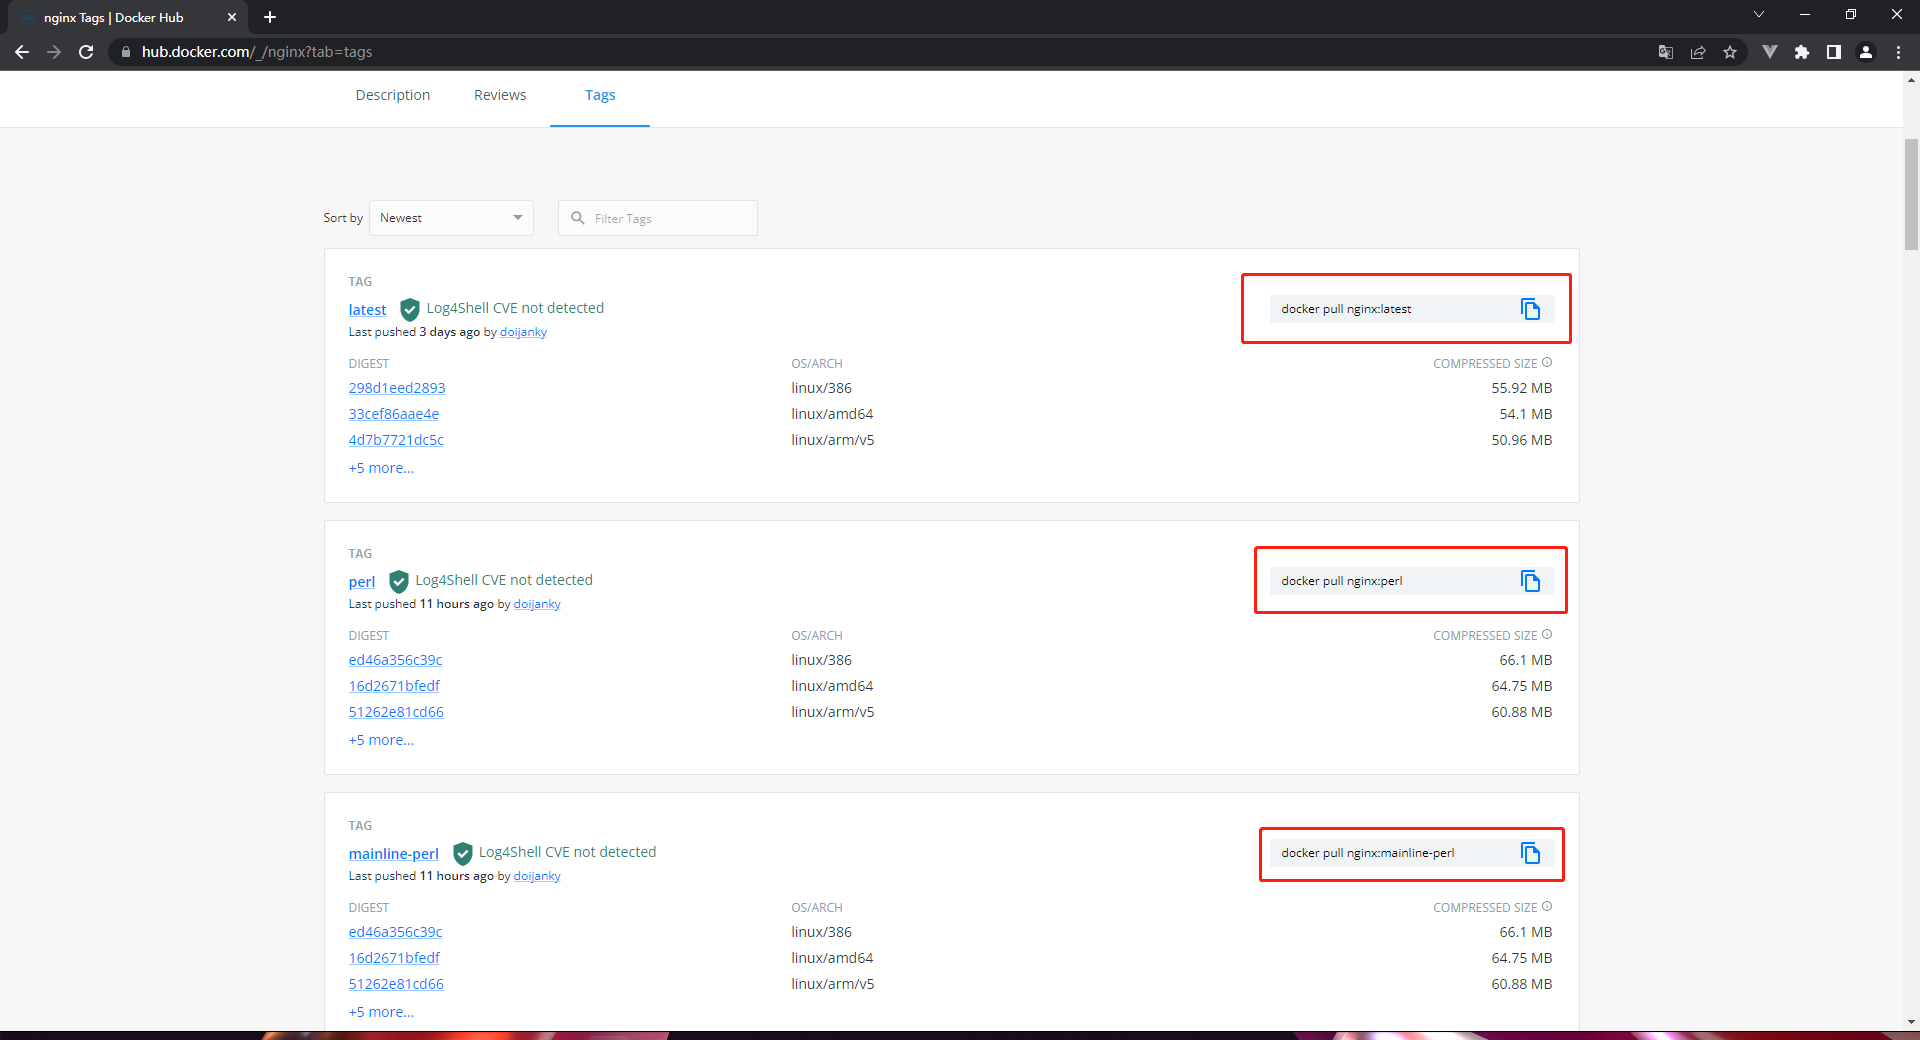Click the page vertical scrollbar thumb
Viewport: 1920px width, 1040px height.
coord(1911,195)
